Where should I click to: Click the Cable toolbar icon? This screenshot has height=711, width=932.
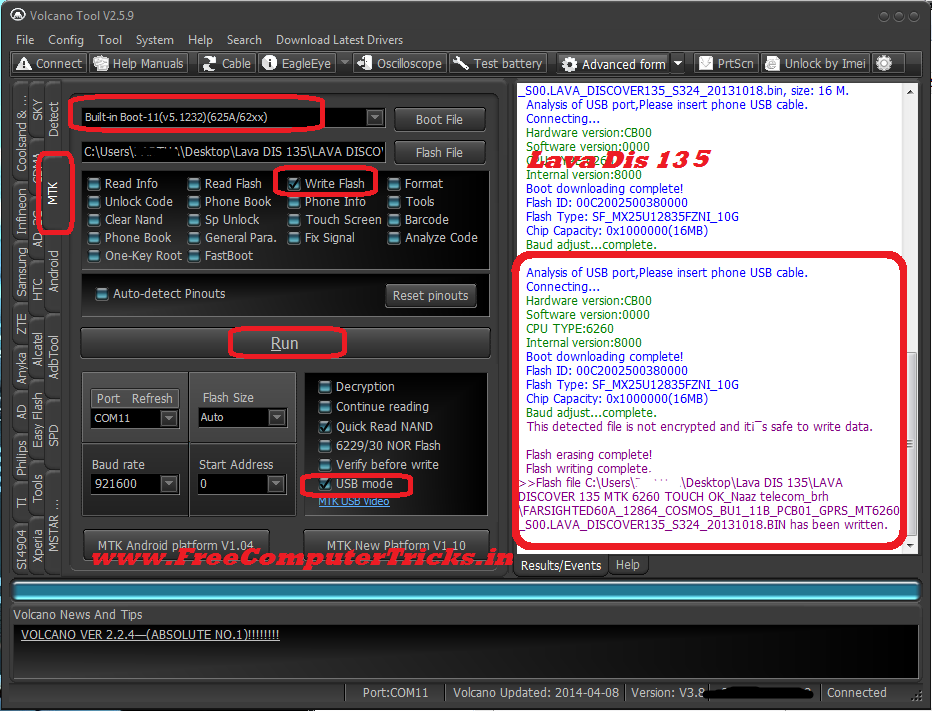209,63
